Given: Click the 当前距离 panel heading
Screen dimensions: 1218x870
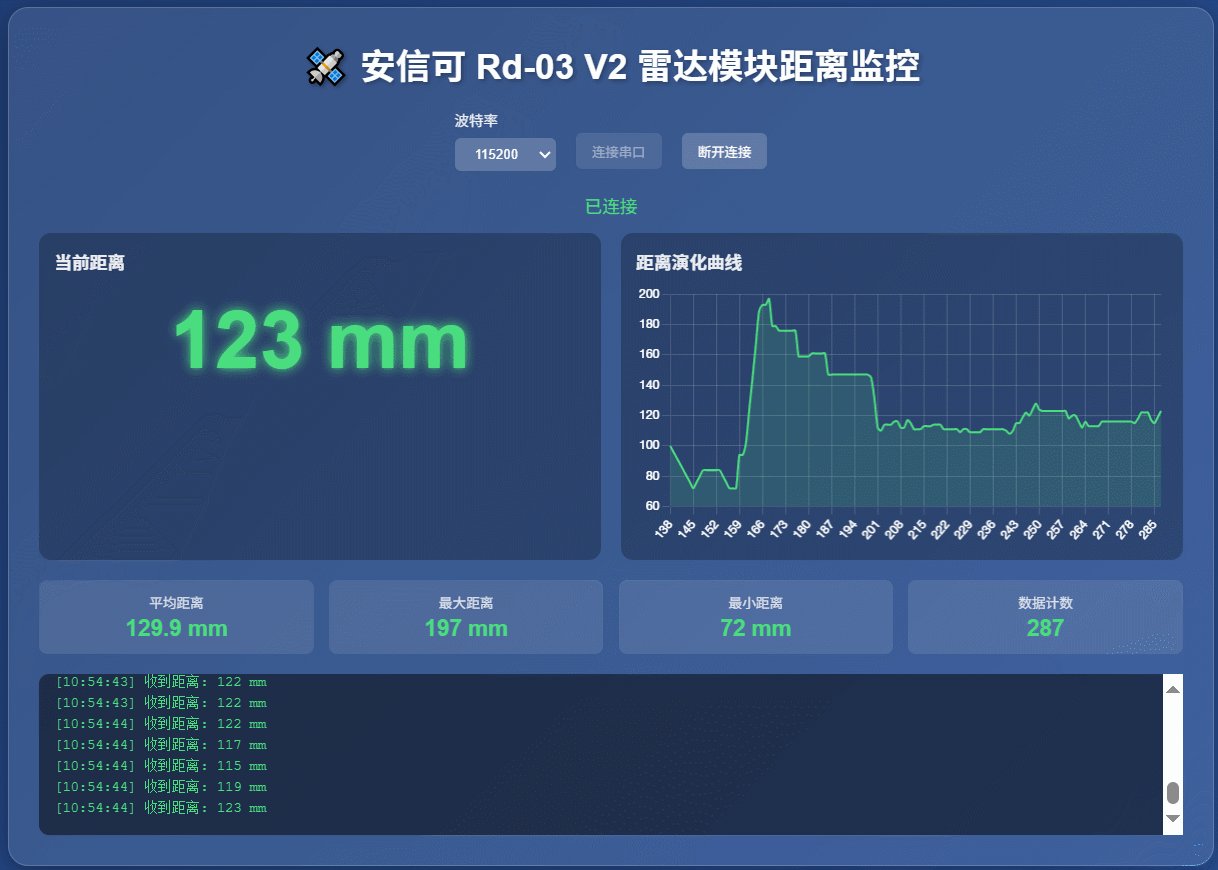Looking at the screenshot, I should [x=90, y=263].
